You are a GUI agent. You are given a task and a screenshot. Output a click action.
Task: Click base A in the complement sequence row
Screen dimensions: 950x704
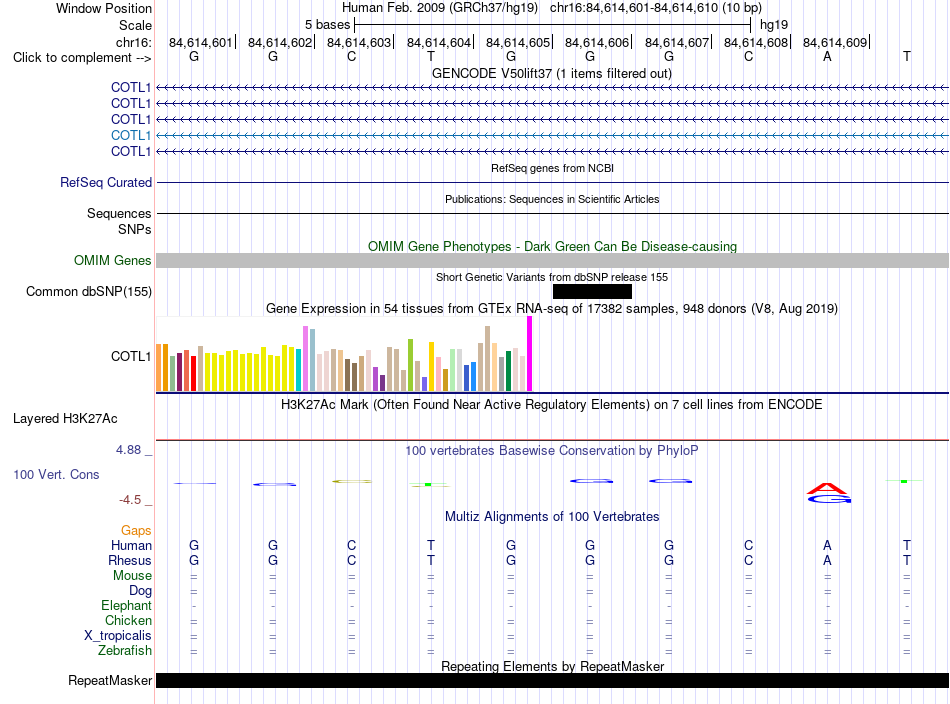[827, 56]
